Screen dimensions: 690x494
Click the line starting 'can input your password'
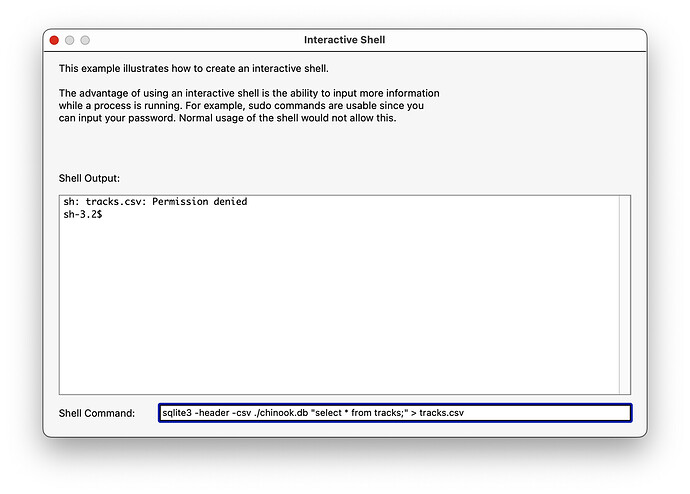228,118
